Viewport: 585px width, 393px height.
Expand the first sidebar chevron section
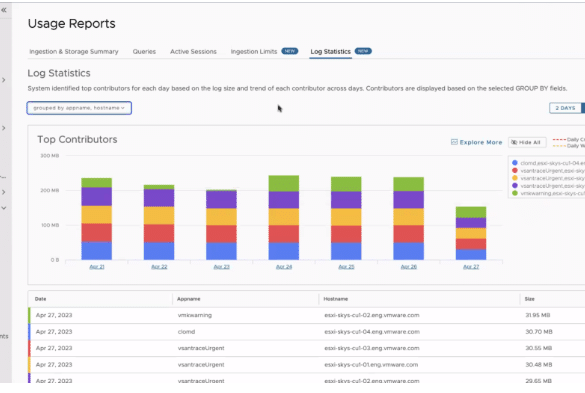coord(4,80)
